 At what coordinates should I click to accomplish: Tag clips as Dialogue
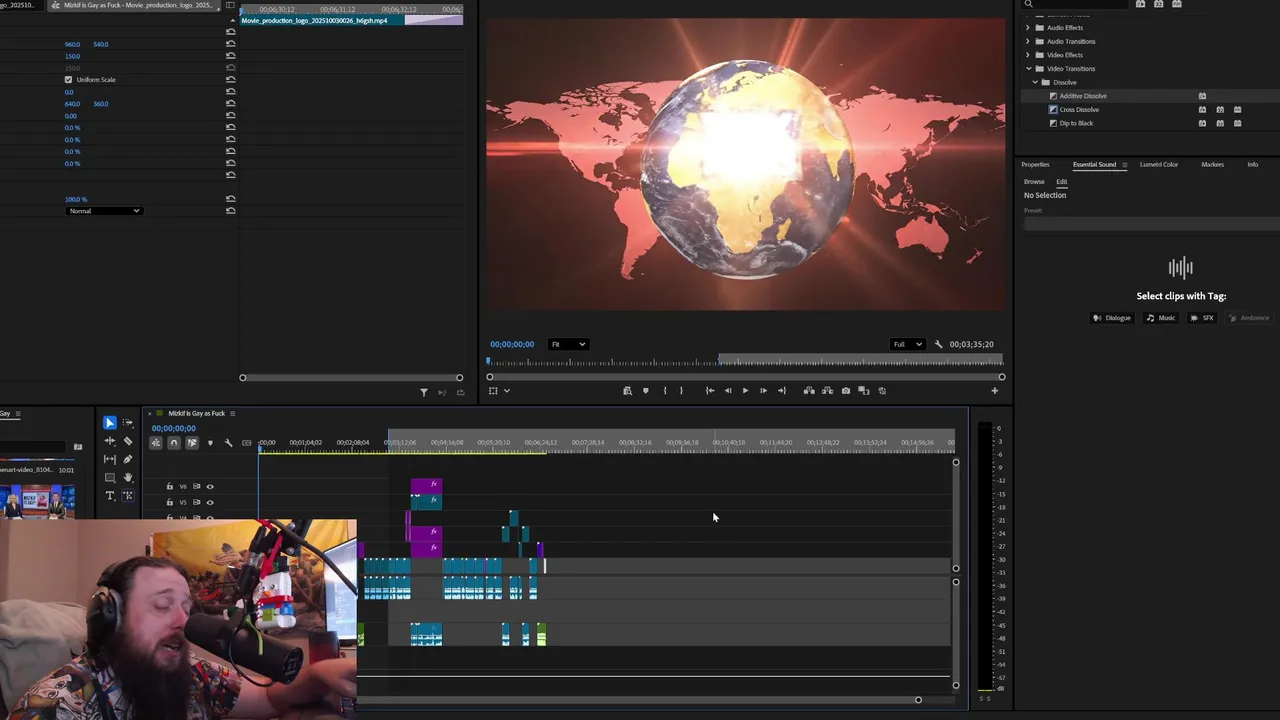click(1112, 318)
